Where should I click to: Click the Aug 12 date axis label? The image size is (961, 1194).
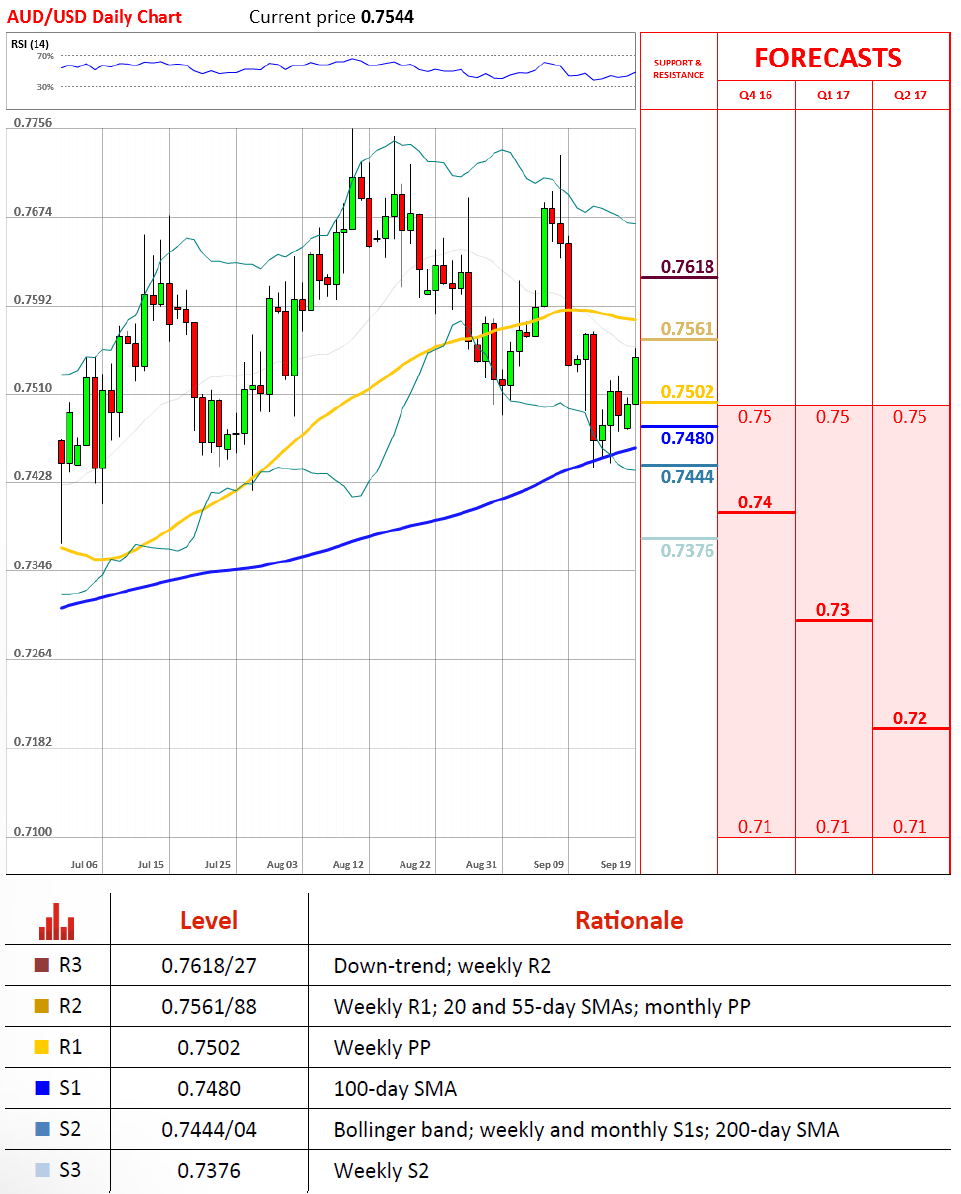[x=348, y=864]
